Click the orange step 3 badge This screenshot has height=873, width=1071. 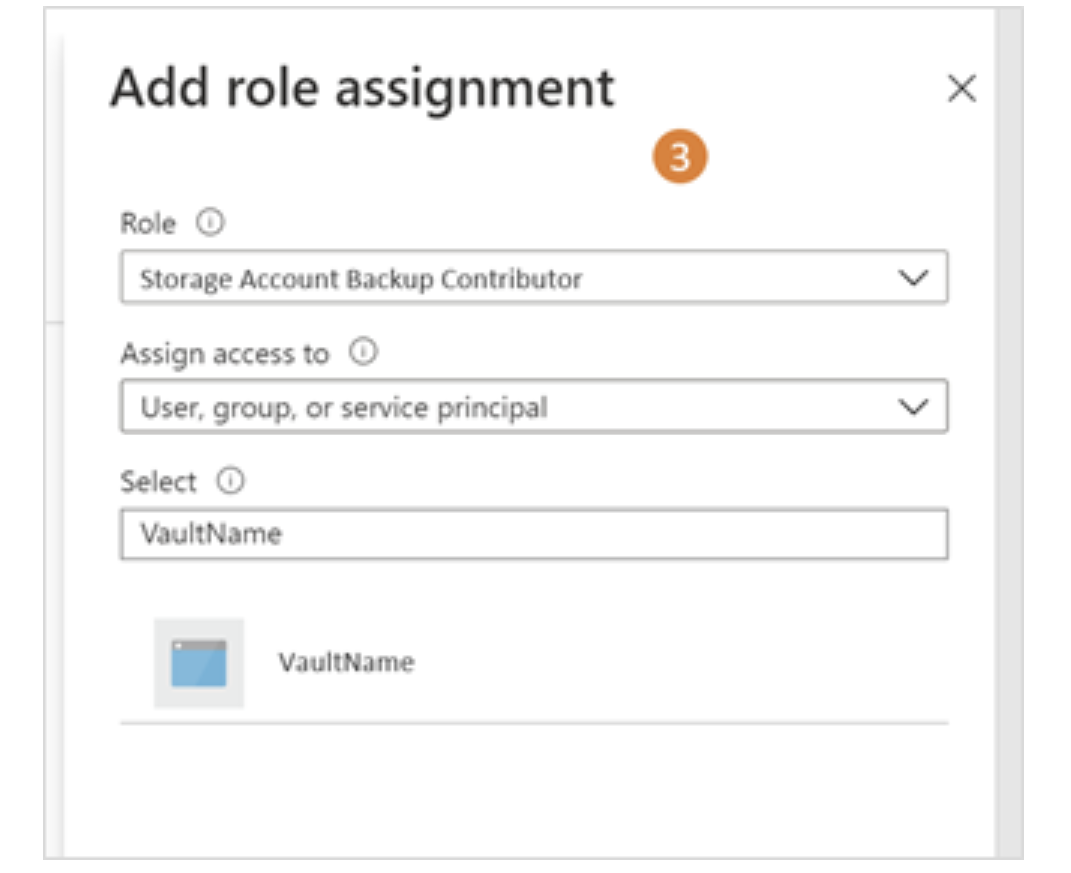click(x=680, y=159)
